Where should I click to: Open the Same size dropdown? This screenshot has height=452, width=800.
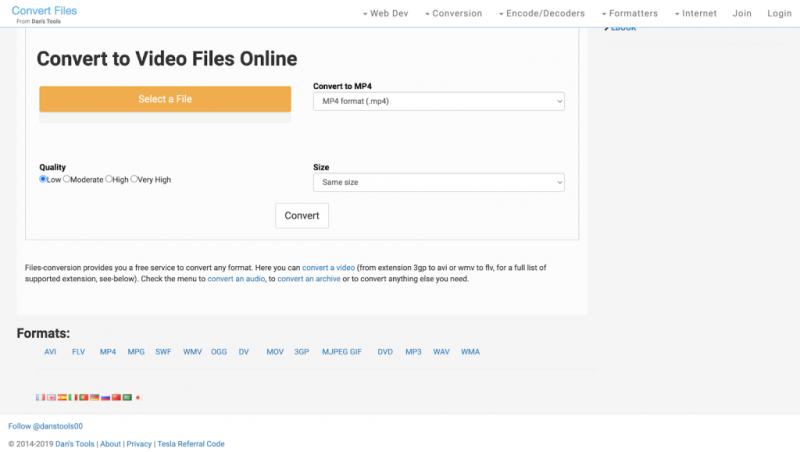439,182
